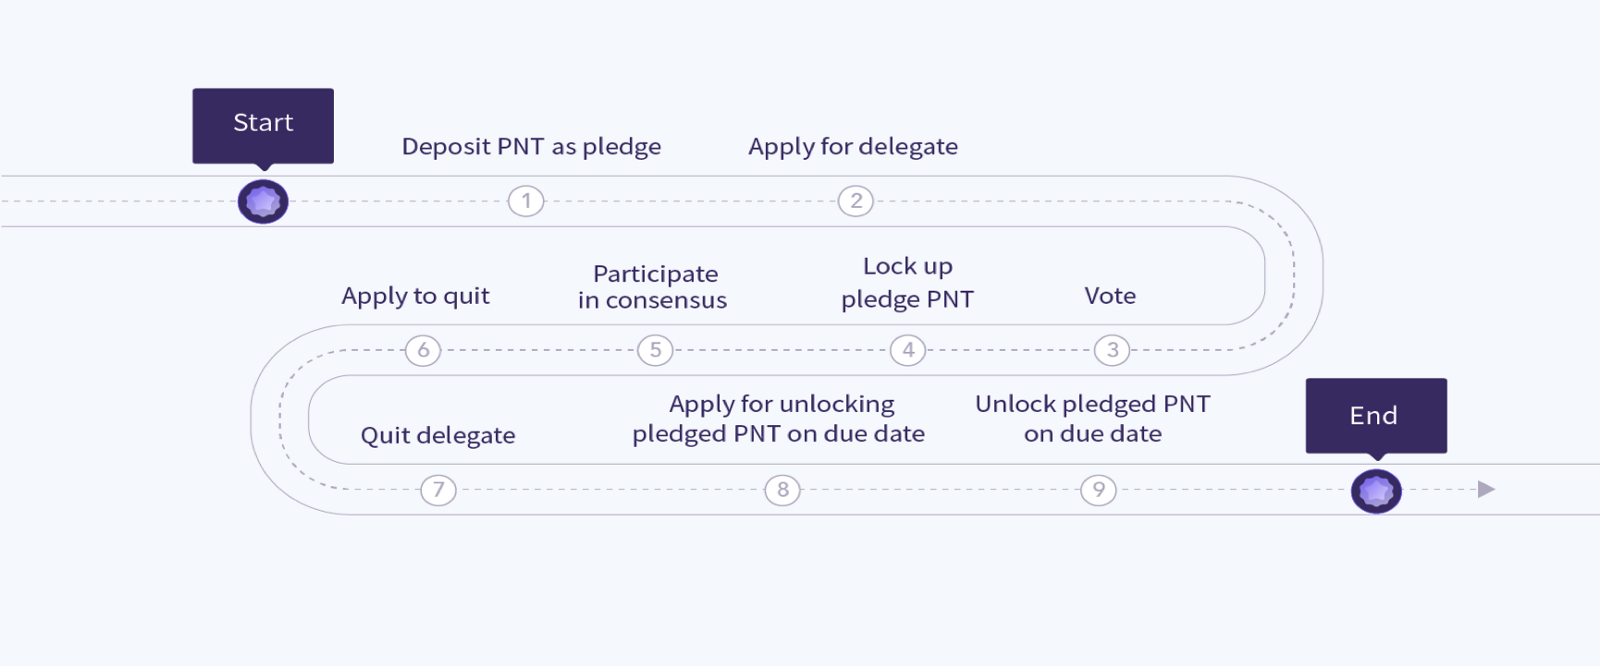
Task: Click the Quit delegate label
Action: click(438, 435)
